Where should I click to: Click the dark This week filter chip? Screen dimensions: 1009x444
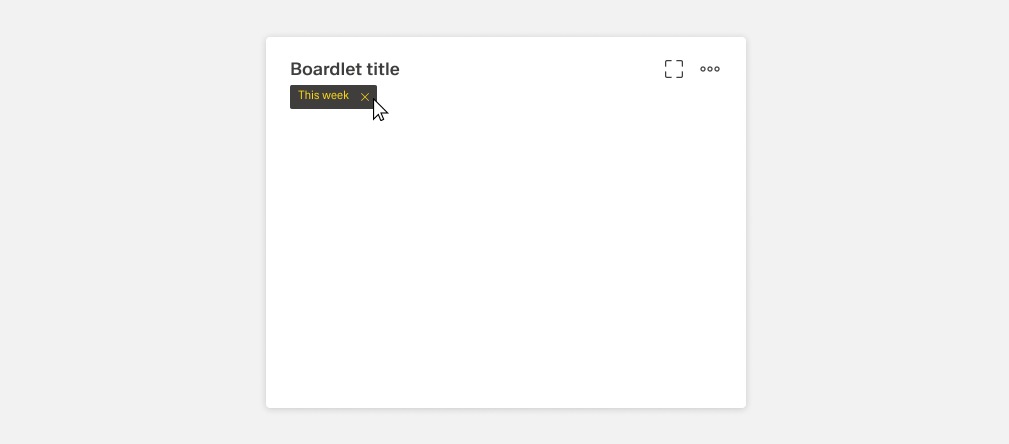325,97
